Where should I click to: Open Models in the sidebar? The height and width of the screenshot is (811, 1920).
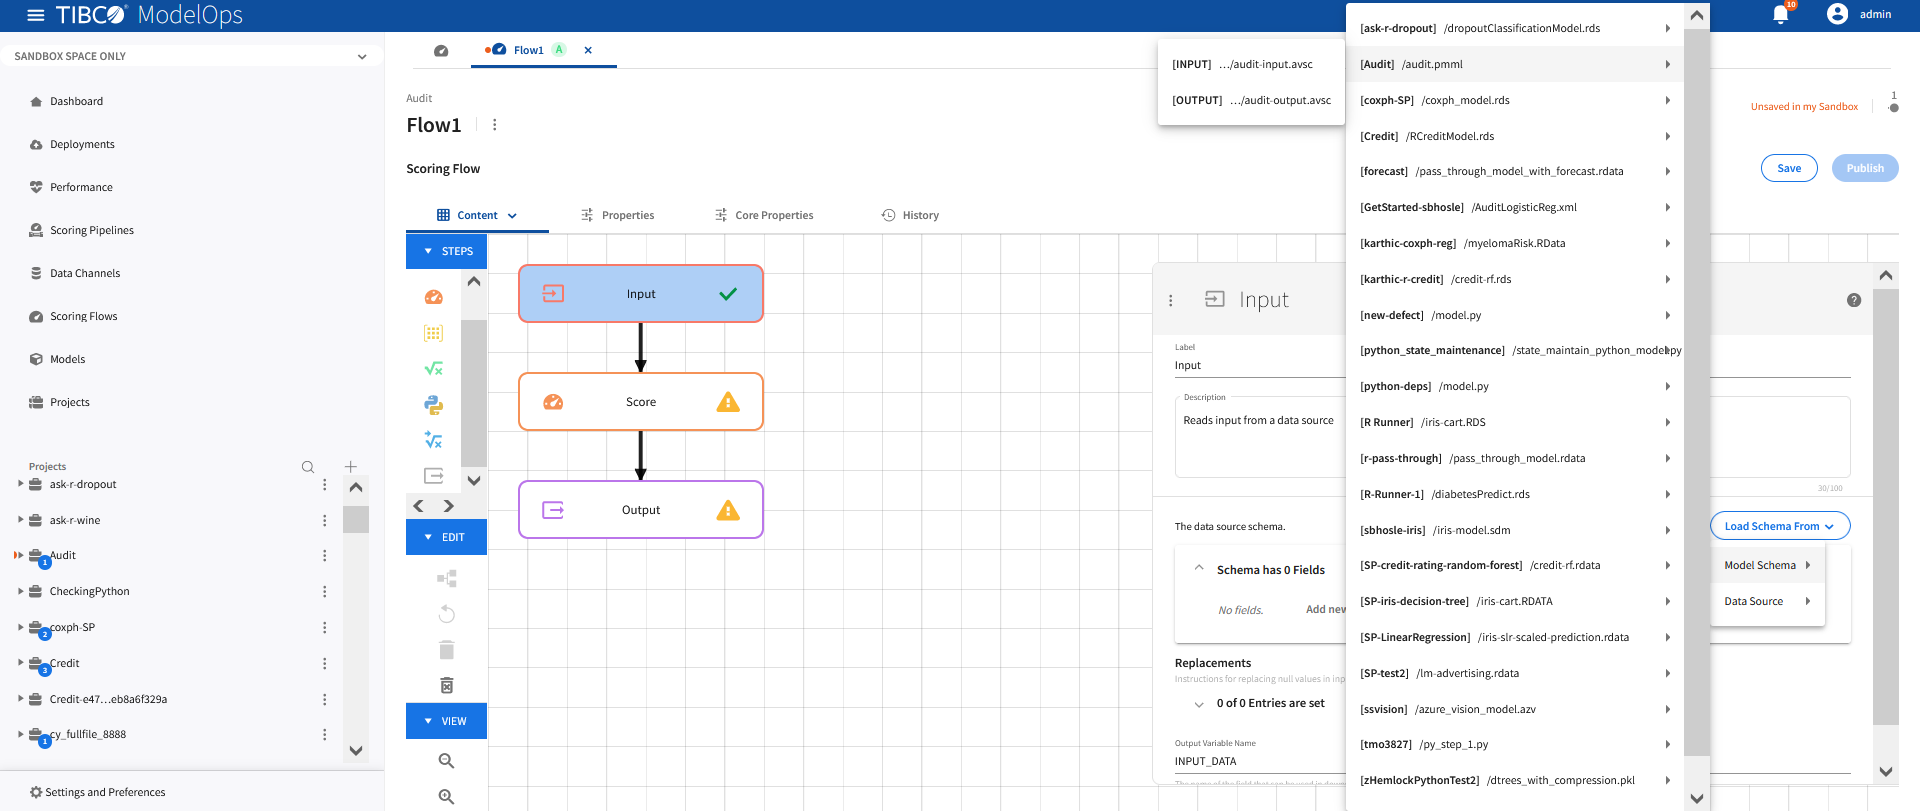coord(67,359)
